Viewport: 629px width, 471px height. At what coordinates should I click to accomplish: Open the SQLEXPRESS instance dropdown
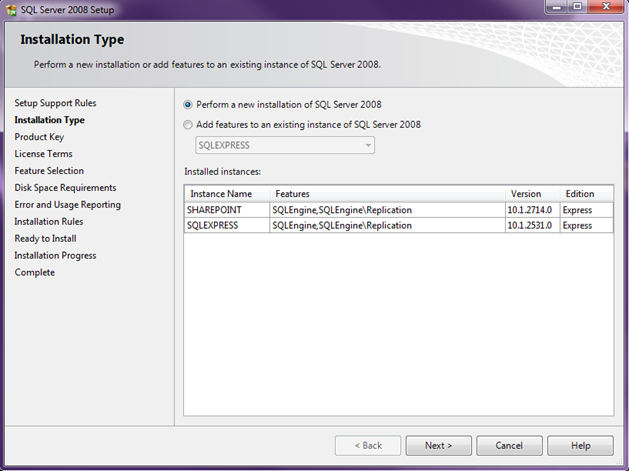(x=285, y=145)
